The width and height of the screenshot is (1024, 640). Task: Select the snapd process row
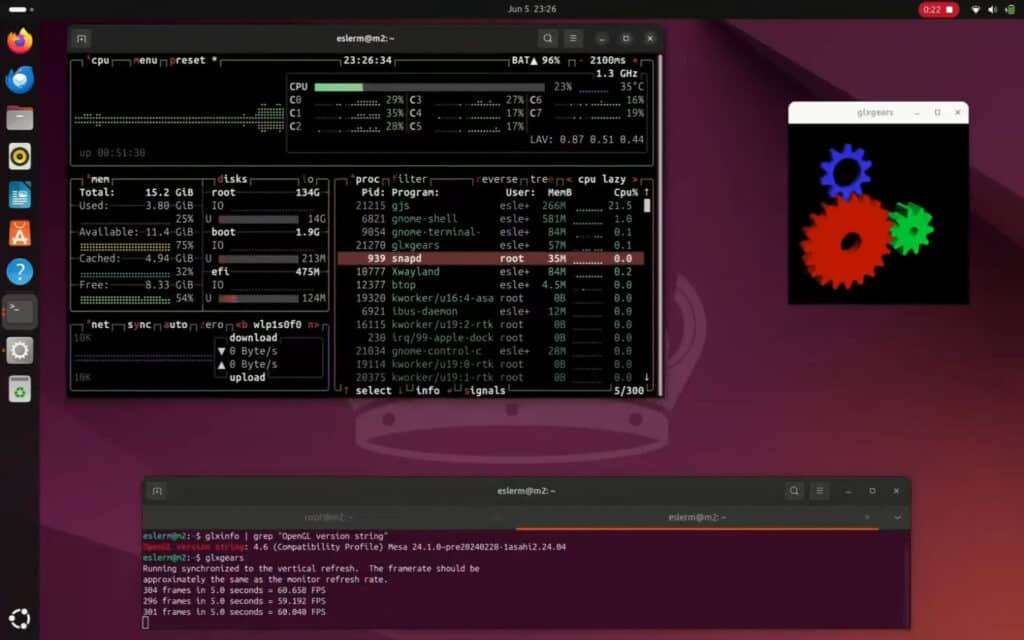coord(490,258)
